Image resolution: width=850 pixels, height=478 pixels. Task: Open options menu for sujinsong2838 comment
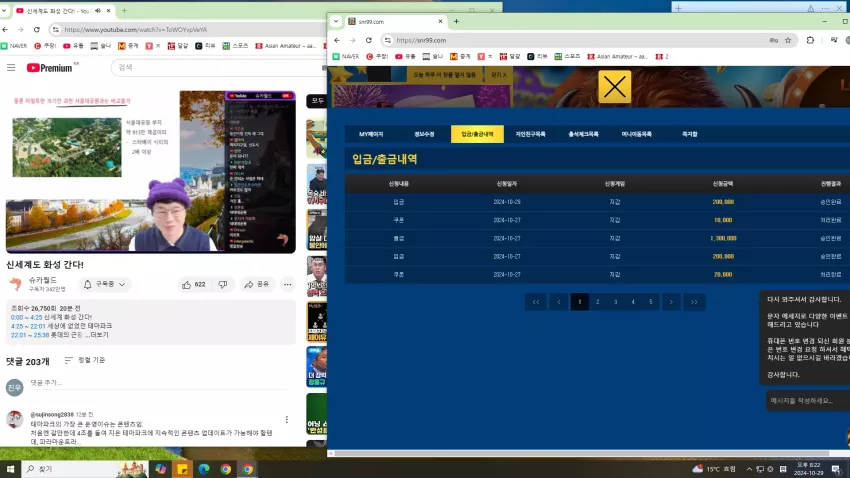pyautogui.click(x=287, y=419)
